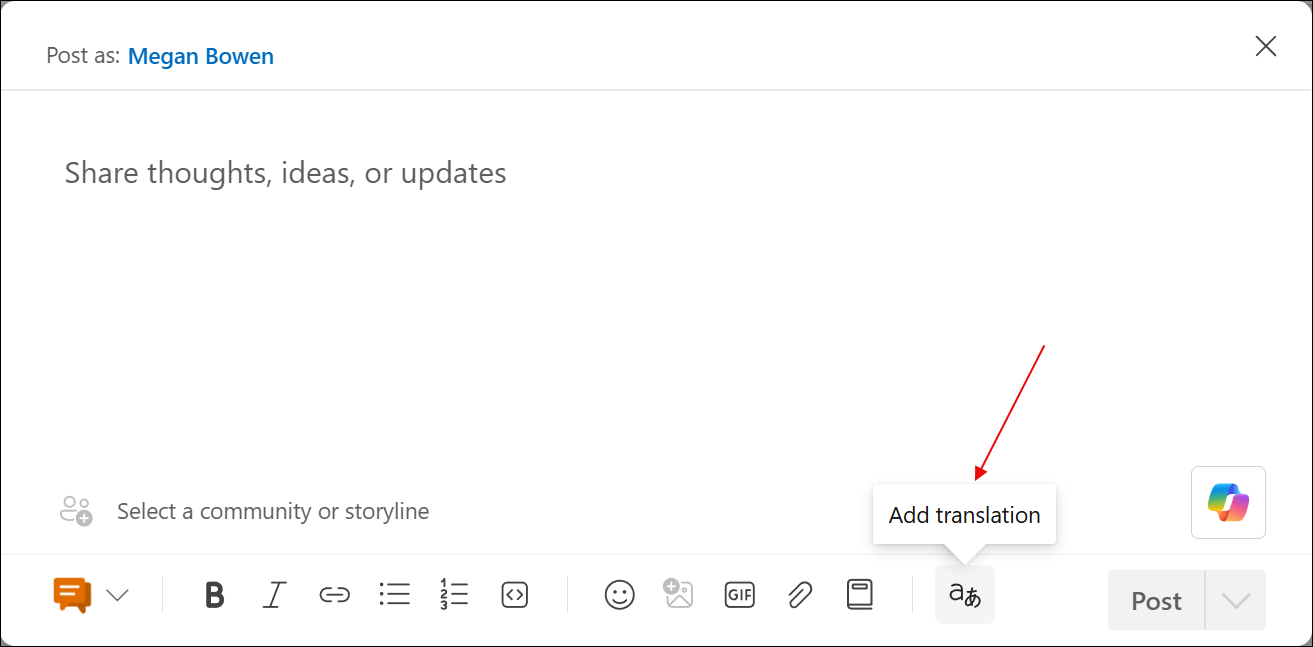Screen dimensions: 1313x647
Task: Open the Copilot assistant
Action: click(1228, 502)
